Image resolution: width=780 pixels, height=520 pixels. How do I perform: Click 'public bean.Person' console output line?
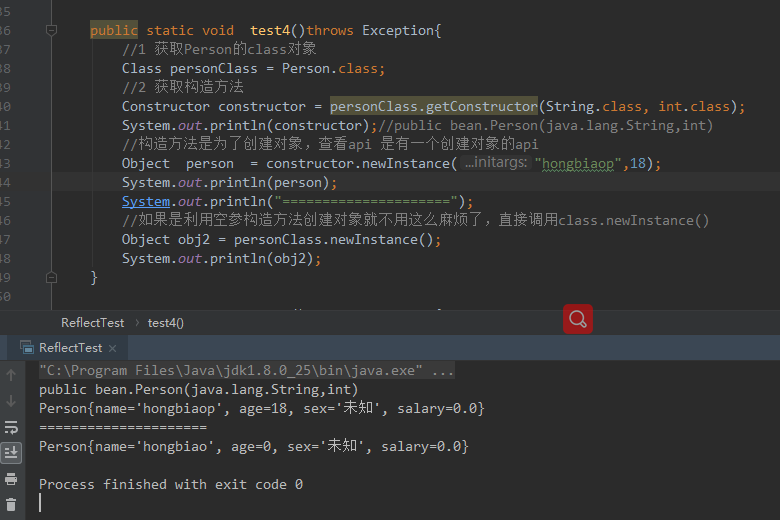pyautogui.click(x=198, y=390)
